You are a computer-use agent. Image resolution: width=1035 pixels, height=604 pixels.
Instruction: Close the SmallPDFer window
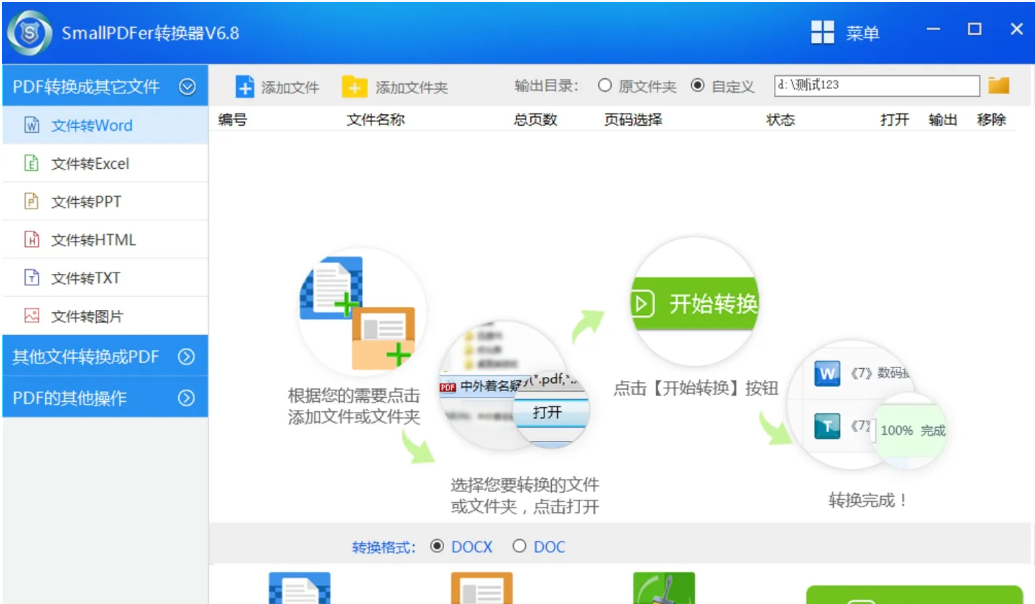click(1017, 29)
